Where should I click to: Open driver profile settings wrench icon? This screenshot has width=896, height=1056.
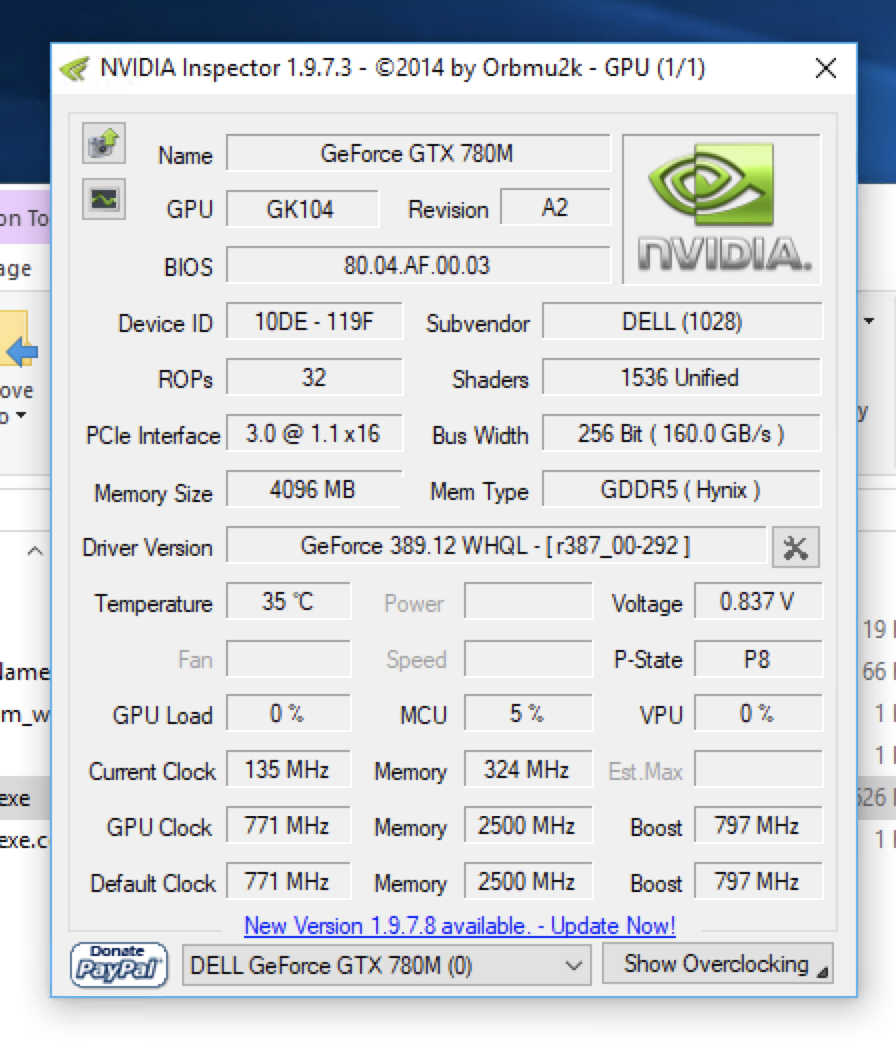coord(796,548)
